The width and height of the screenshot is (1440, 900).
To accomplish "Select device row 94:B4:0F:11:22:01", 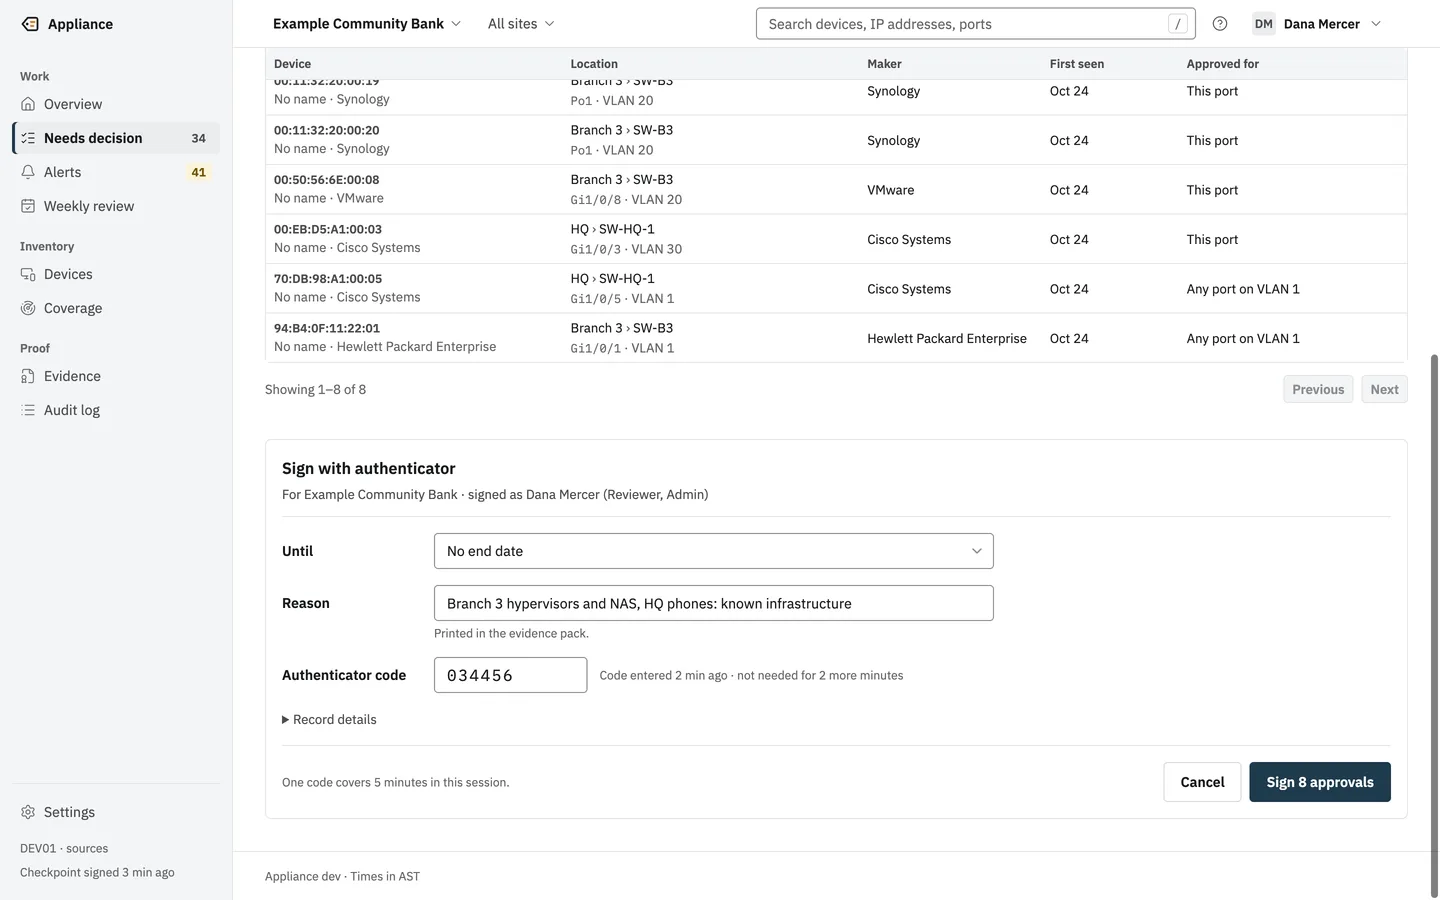I will (836, 338).
